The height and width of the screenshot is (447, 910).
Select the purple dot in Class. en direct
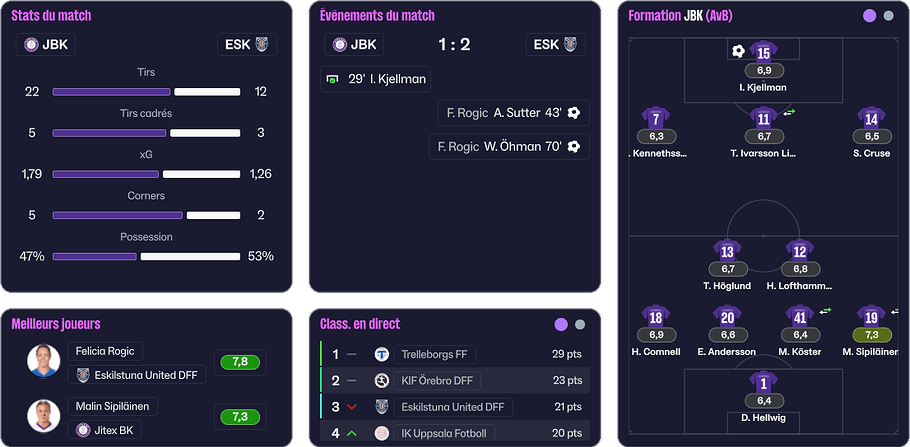click(x=561, y=325)
